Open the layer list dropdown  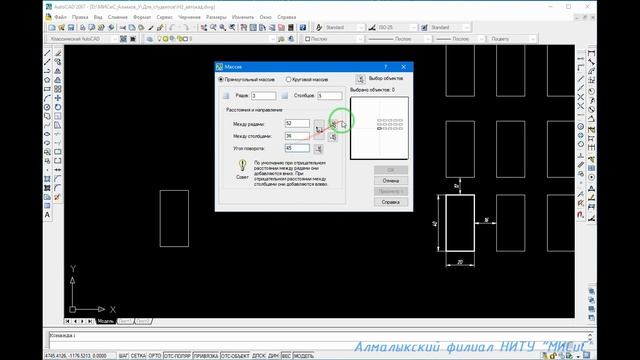pos(216,39)
